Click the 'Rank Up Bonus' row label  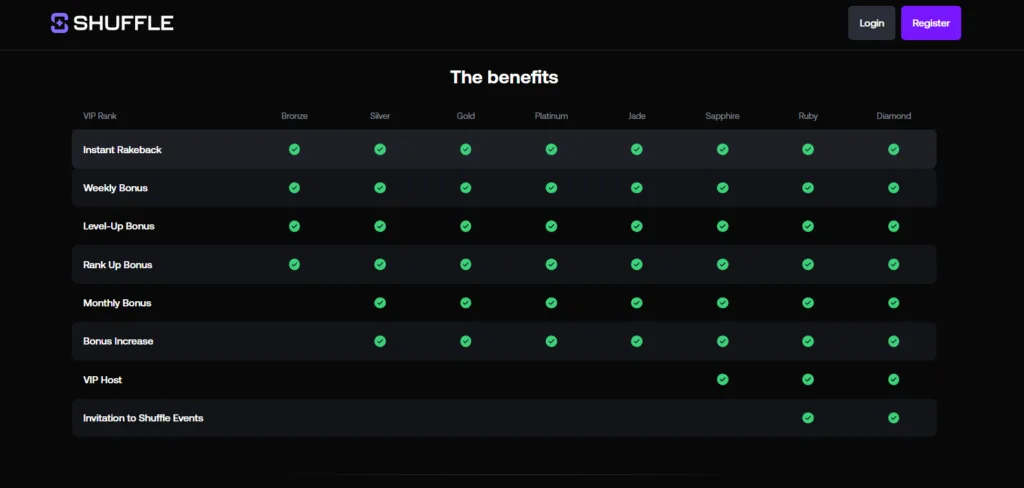click(118, 265)
